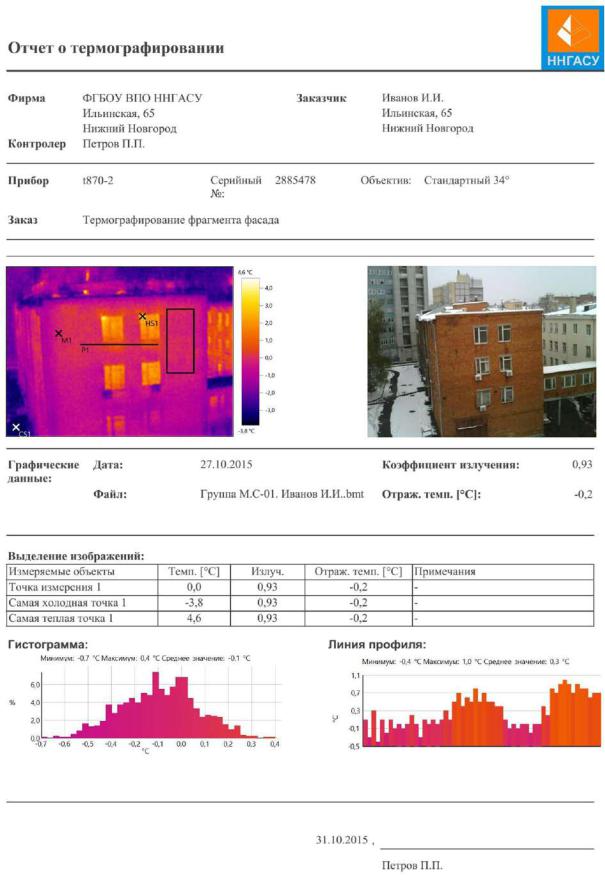Click the 'Гистограмма:' heading
The height and width of the screenshot is (884, 605).
click(48, 644)
